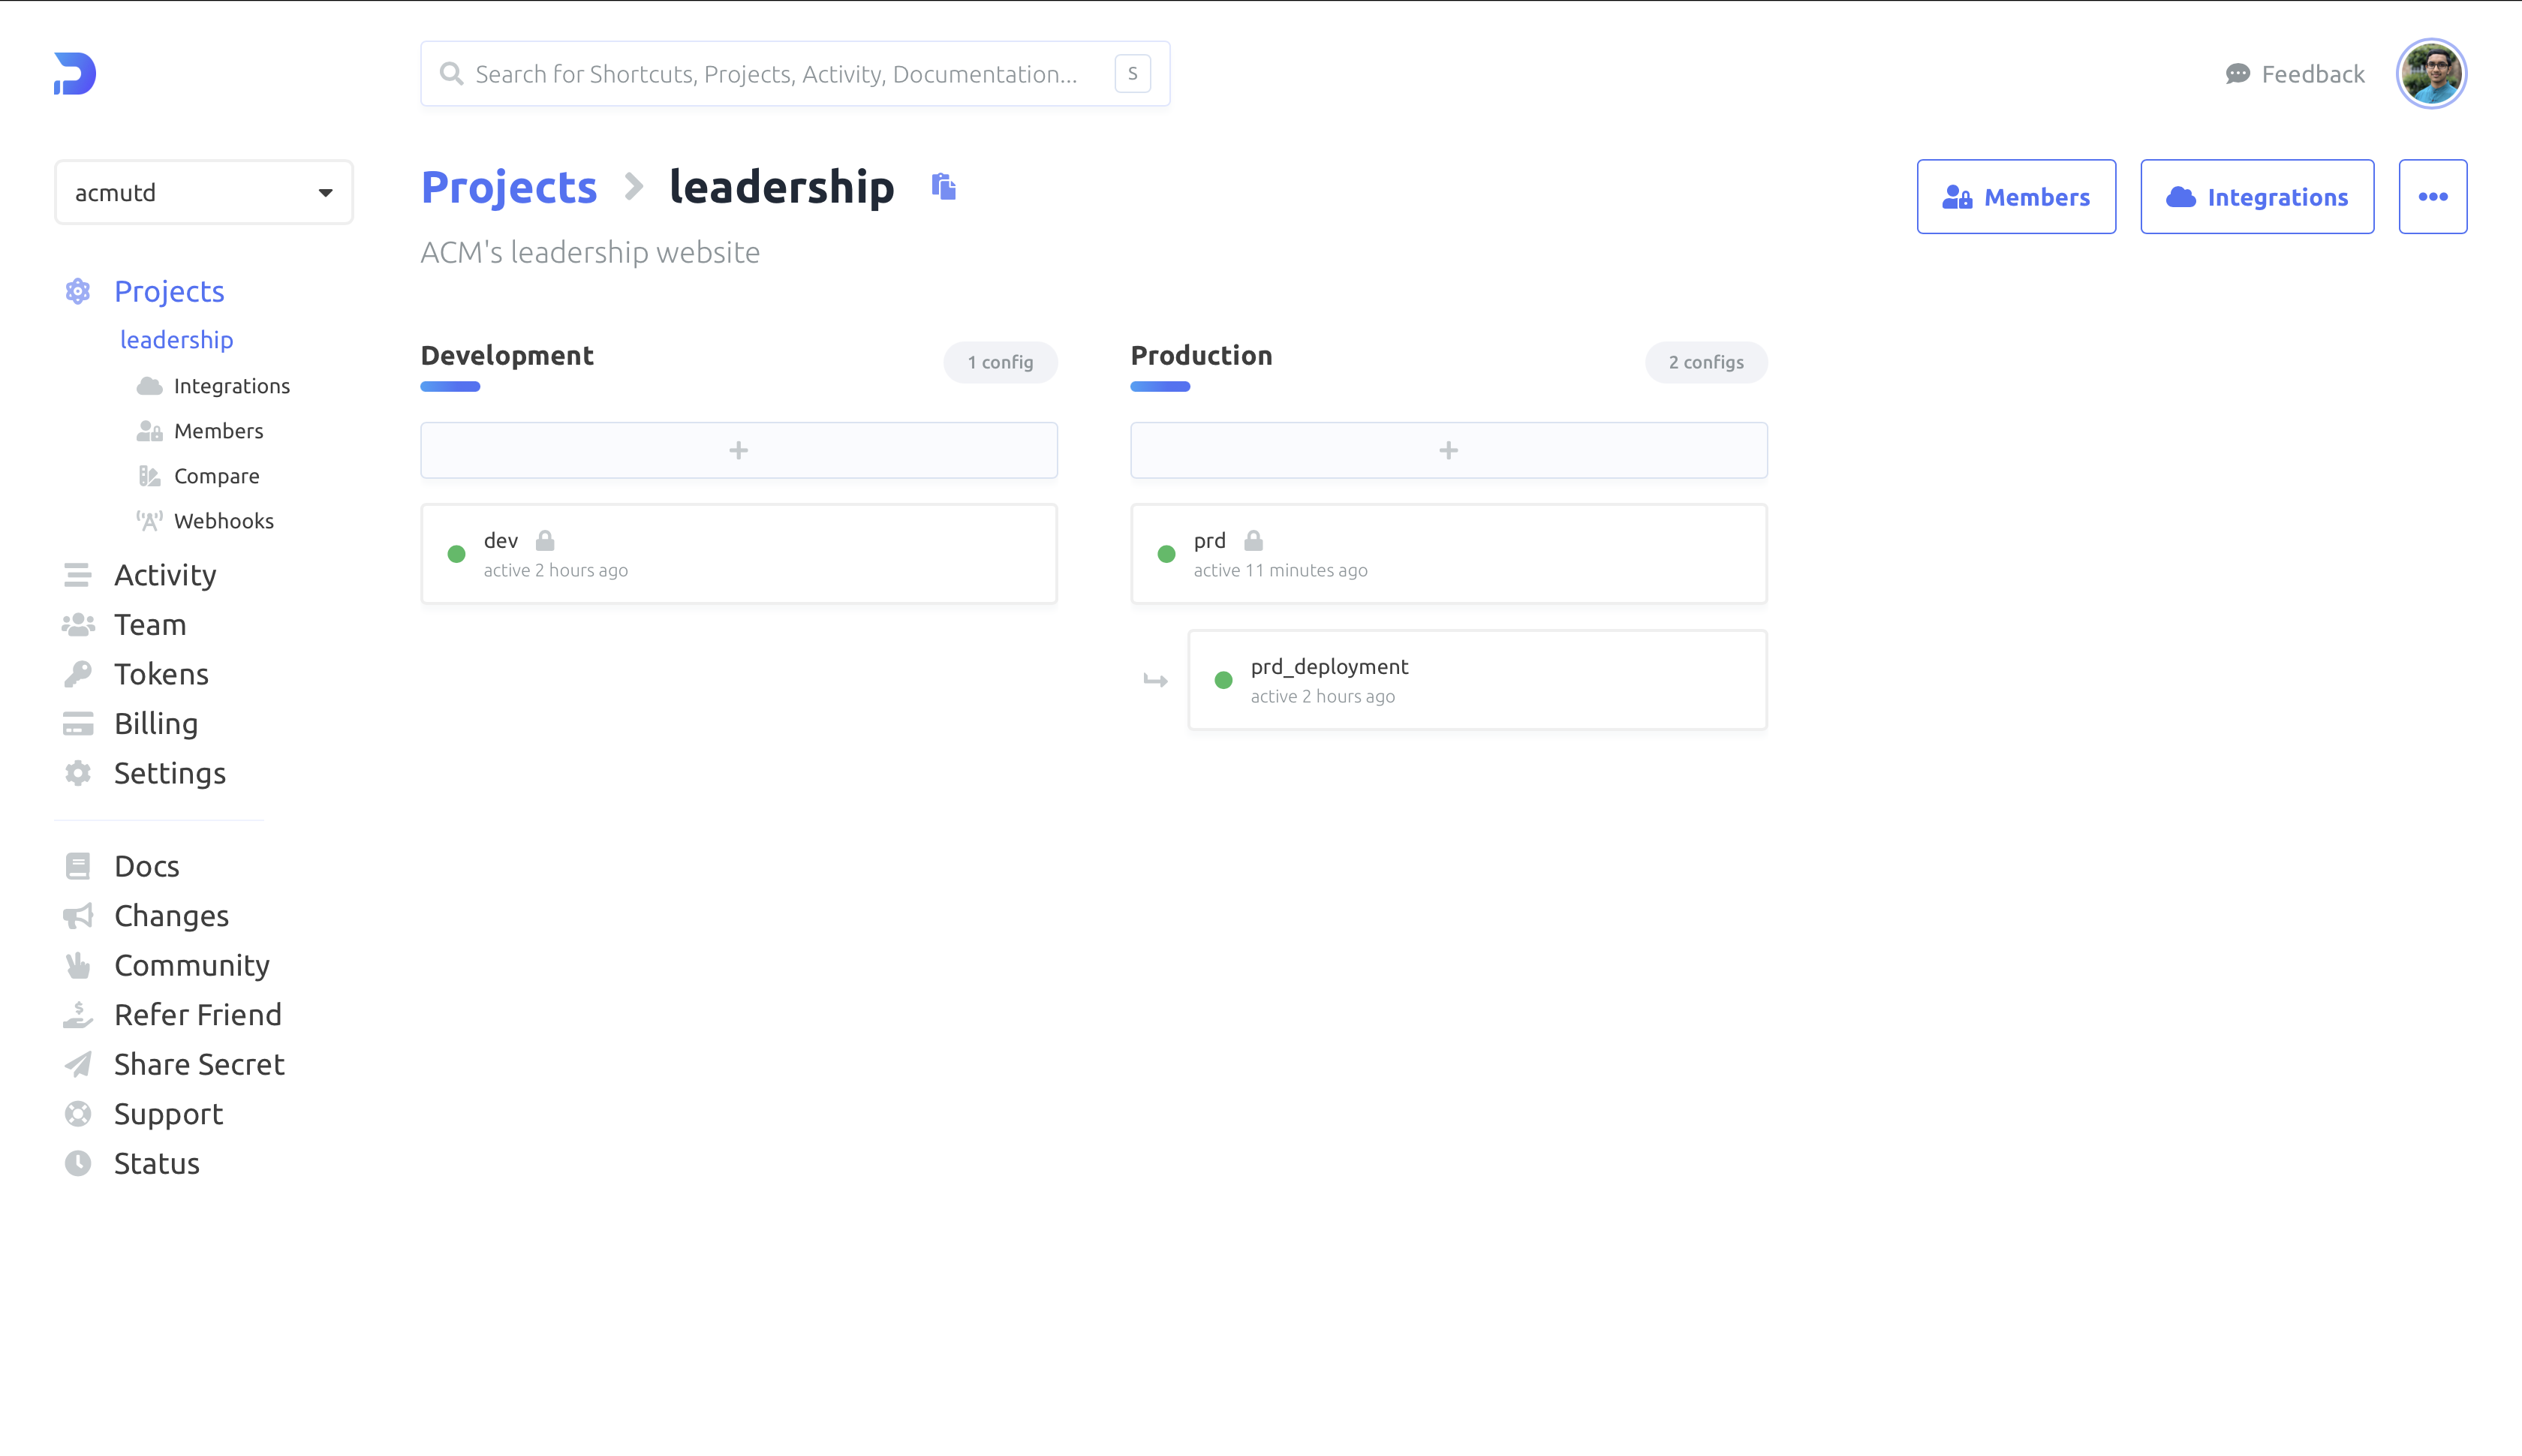Click the Webhooks sidebar icon
Viewport: 2522px width, 1456px height.
[151, 520]
